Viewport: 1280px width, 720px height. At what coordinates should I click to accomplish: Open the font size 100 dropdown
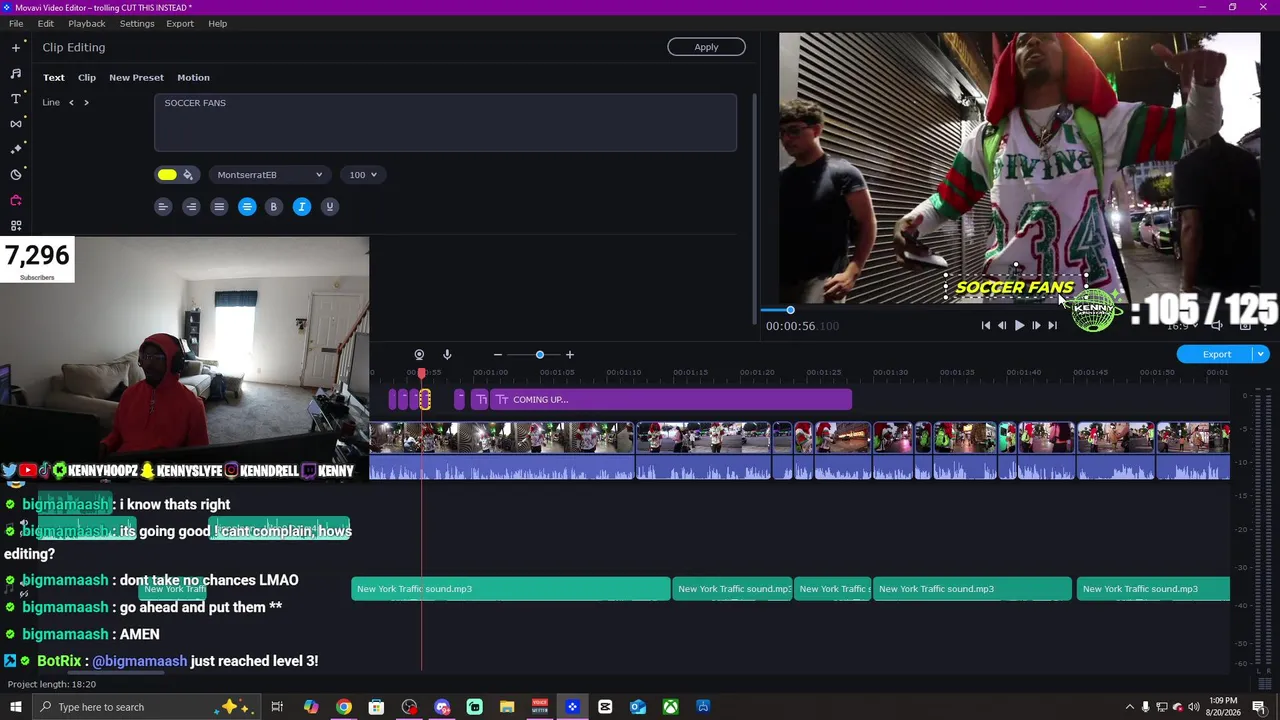[x=362, y=175]
